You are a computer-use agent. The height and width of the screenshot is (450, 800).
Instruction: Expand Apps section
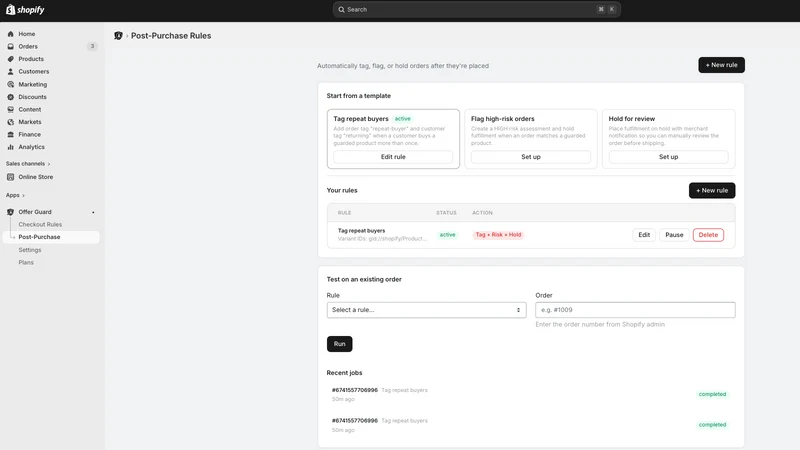click(x=15, y=195)
